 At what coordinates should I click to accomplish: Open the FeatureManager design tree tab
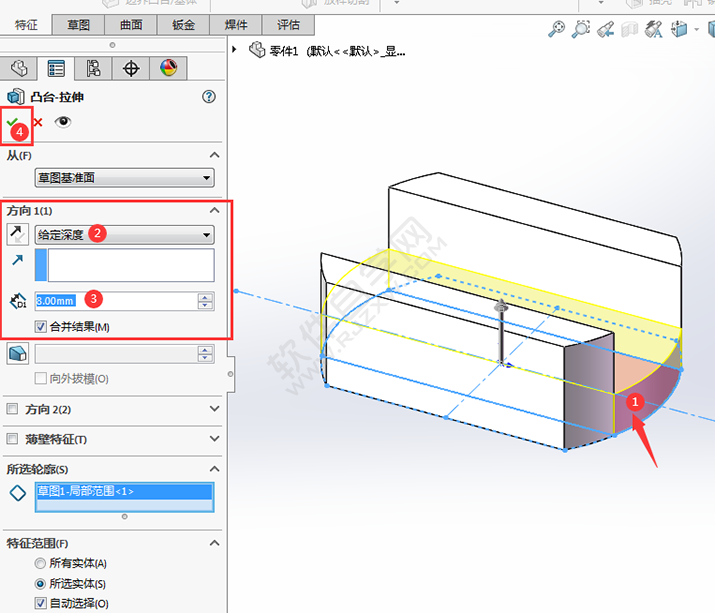[19, 68]
